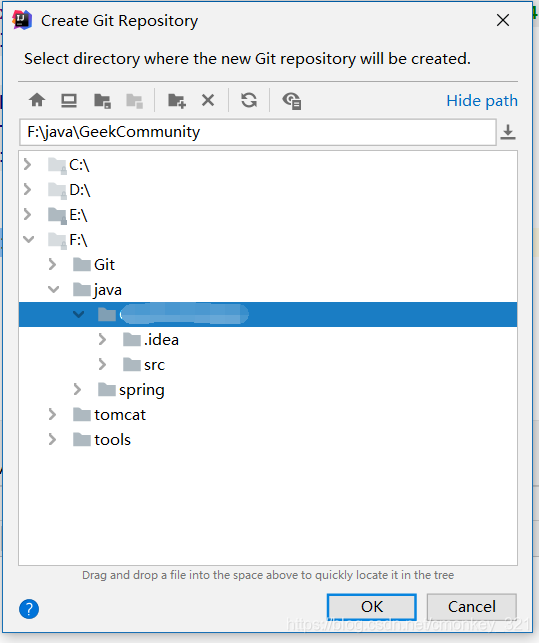Expand the Git folder chevron
Viewport: 539px width, 643px height.
[x=52, y=264]
